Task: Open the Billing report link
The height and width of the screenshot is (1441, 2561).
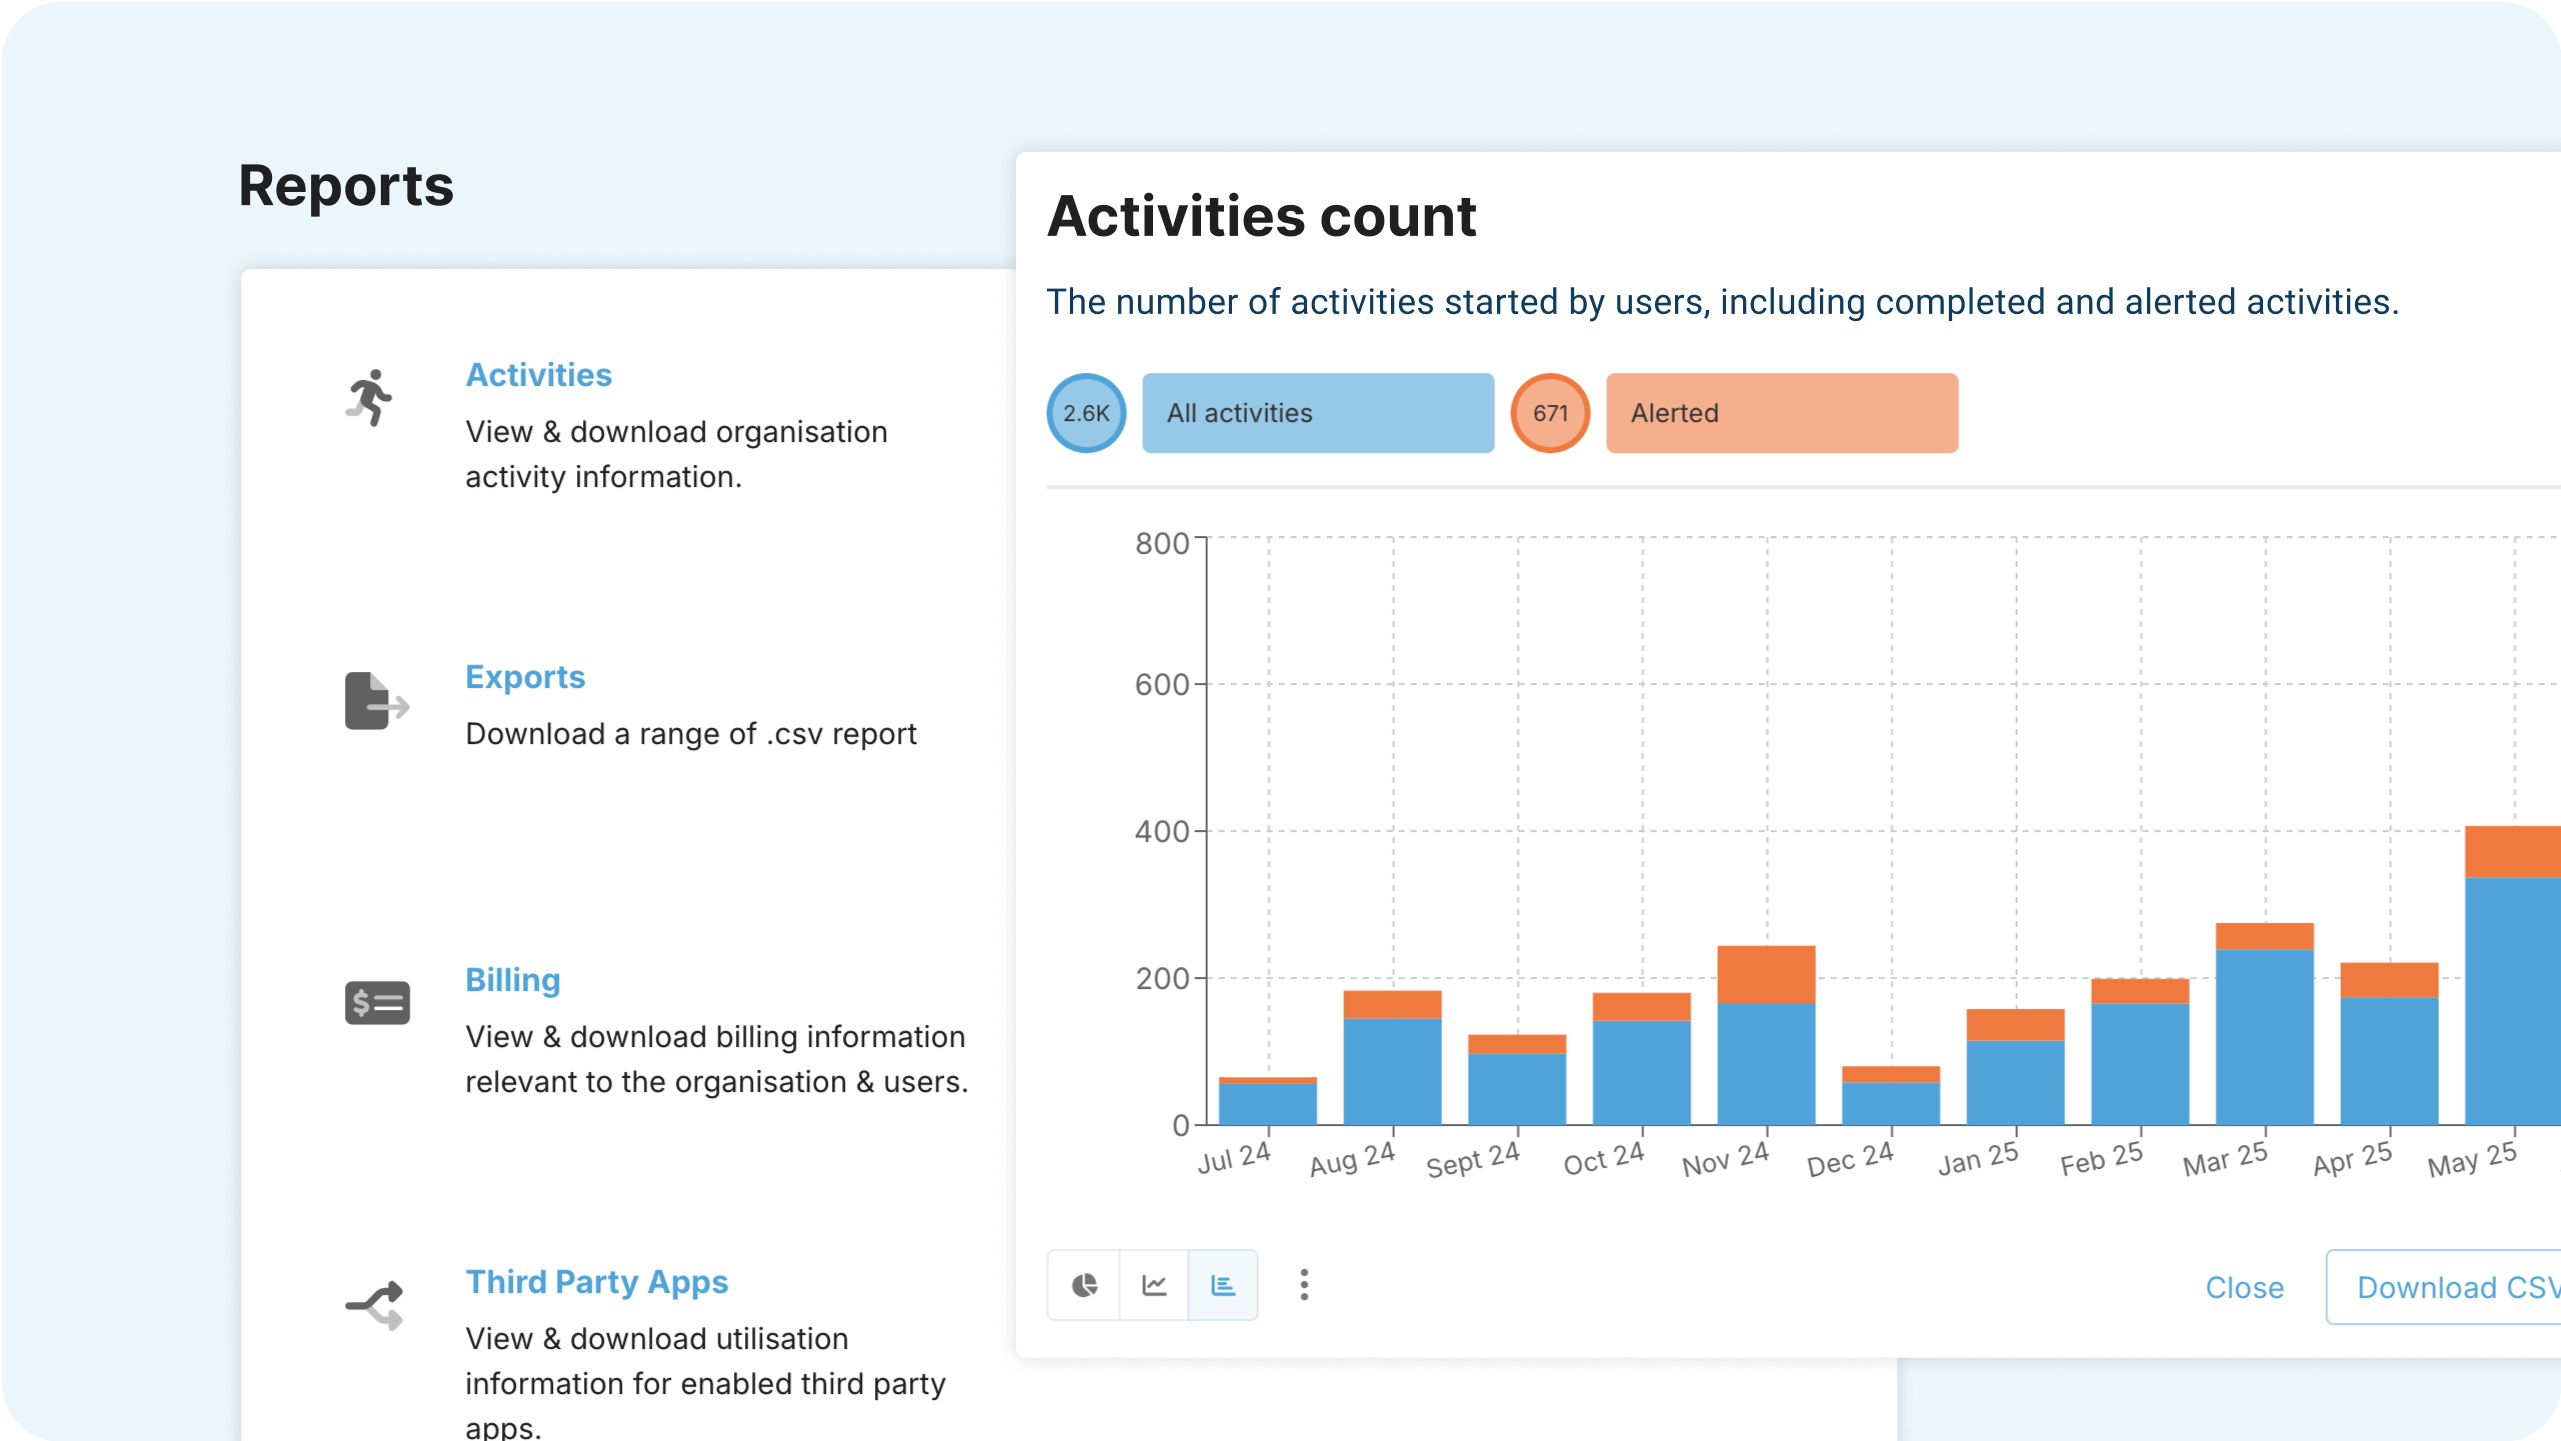Action: click(512, 980)
